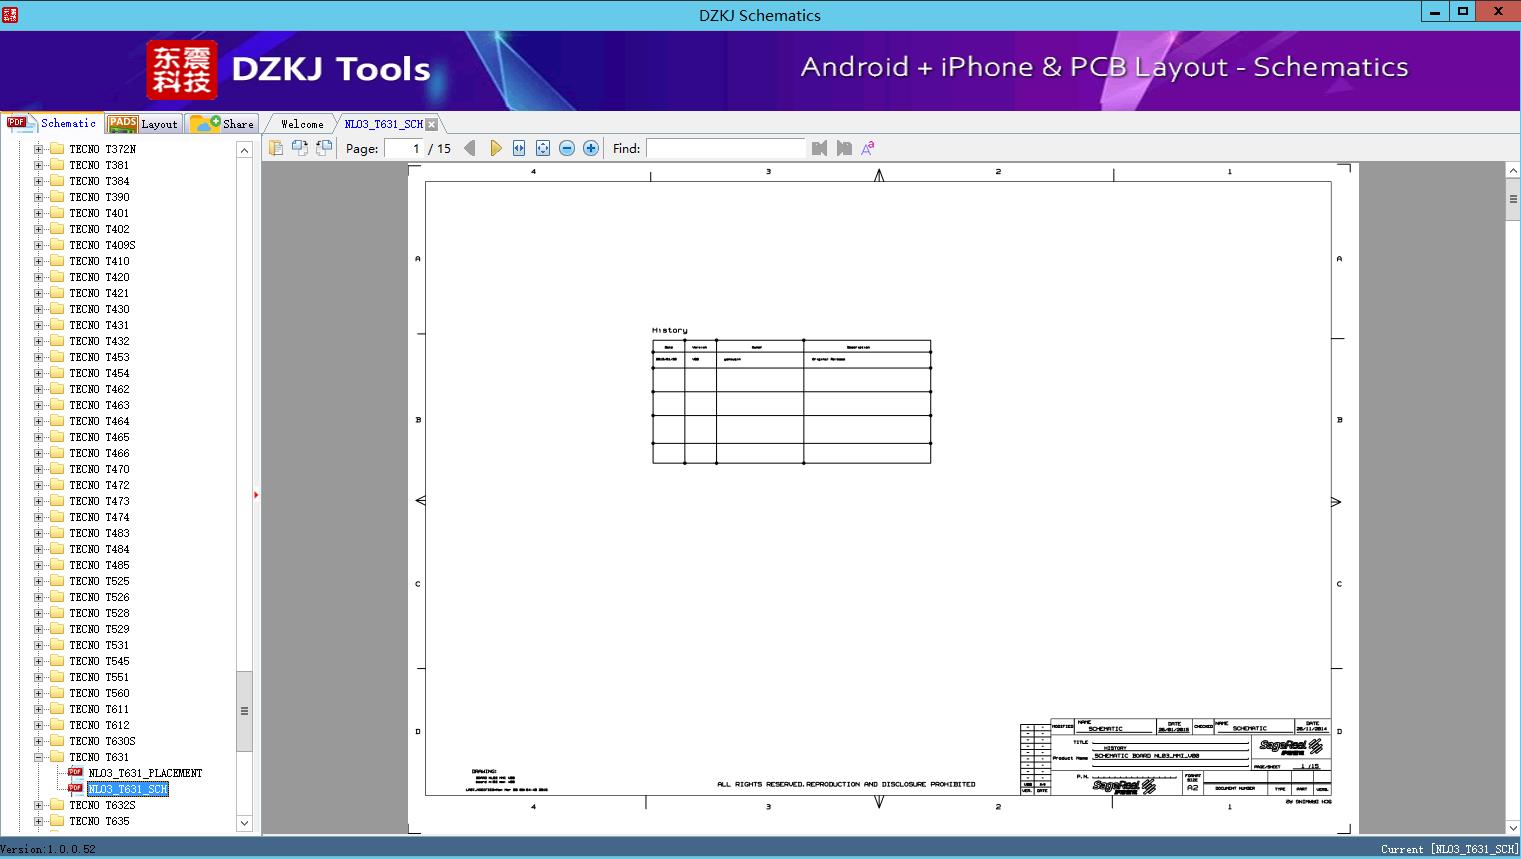
Task: Go to next page arrow
Action: (495, 148)
